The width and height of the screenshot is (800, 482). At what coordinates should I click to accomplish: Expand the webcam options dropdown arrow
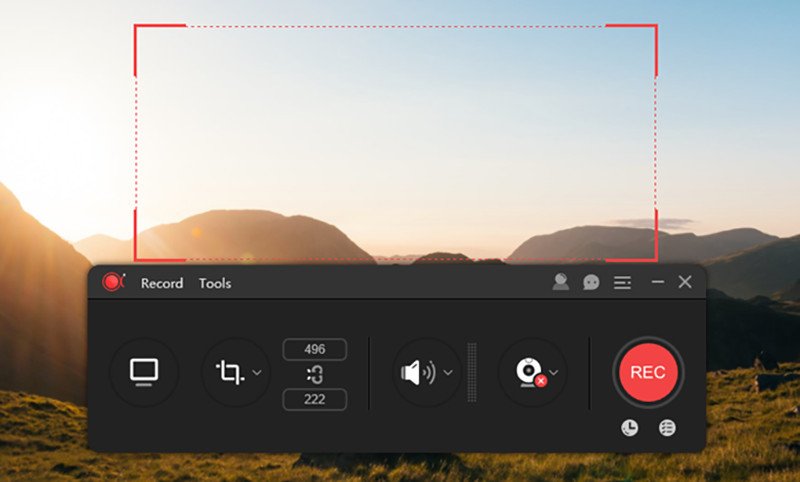(x=553, y=373)
